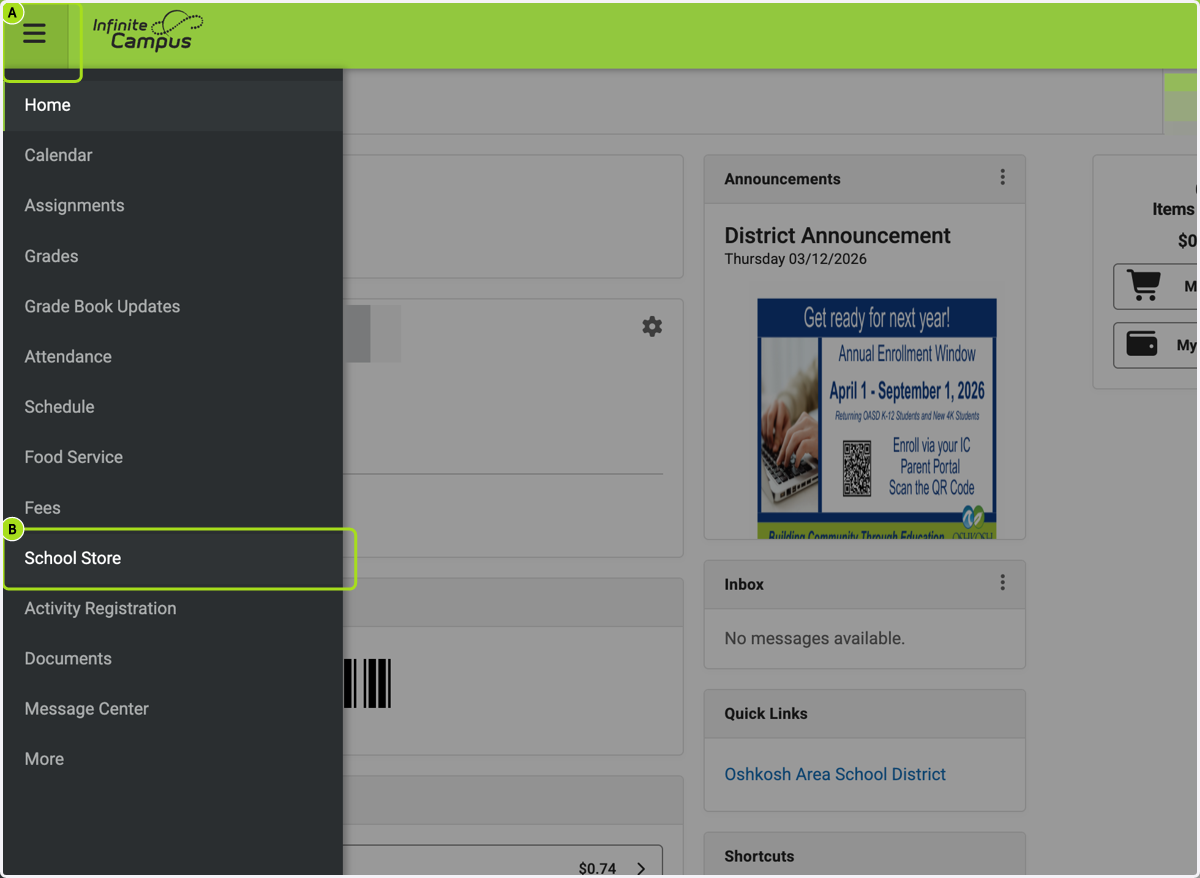Go to Assignments in the sidebar
Viewport: 1200px width, 878px height.
click(173, 205)
